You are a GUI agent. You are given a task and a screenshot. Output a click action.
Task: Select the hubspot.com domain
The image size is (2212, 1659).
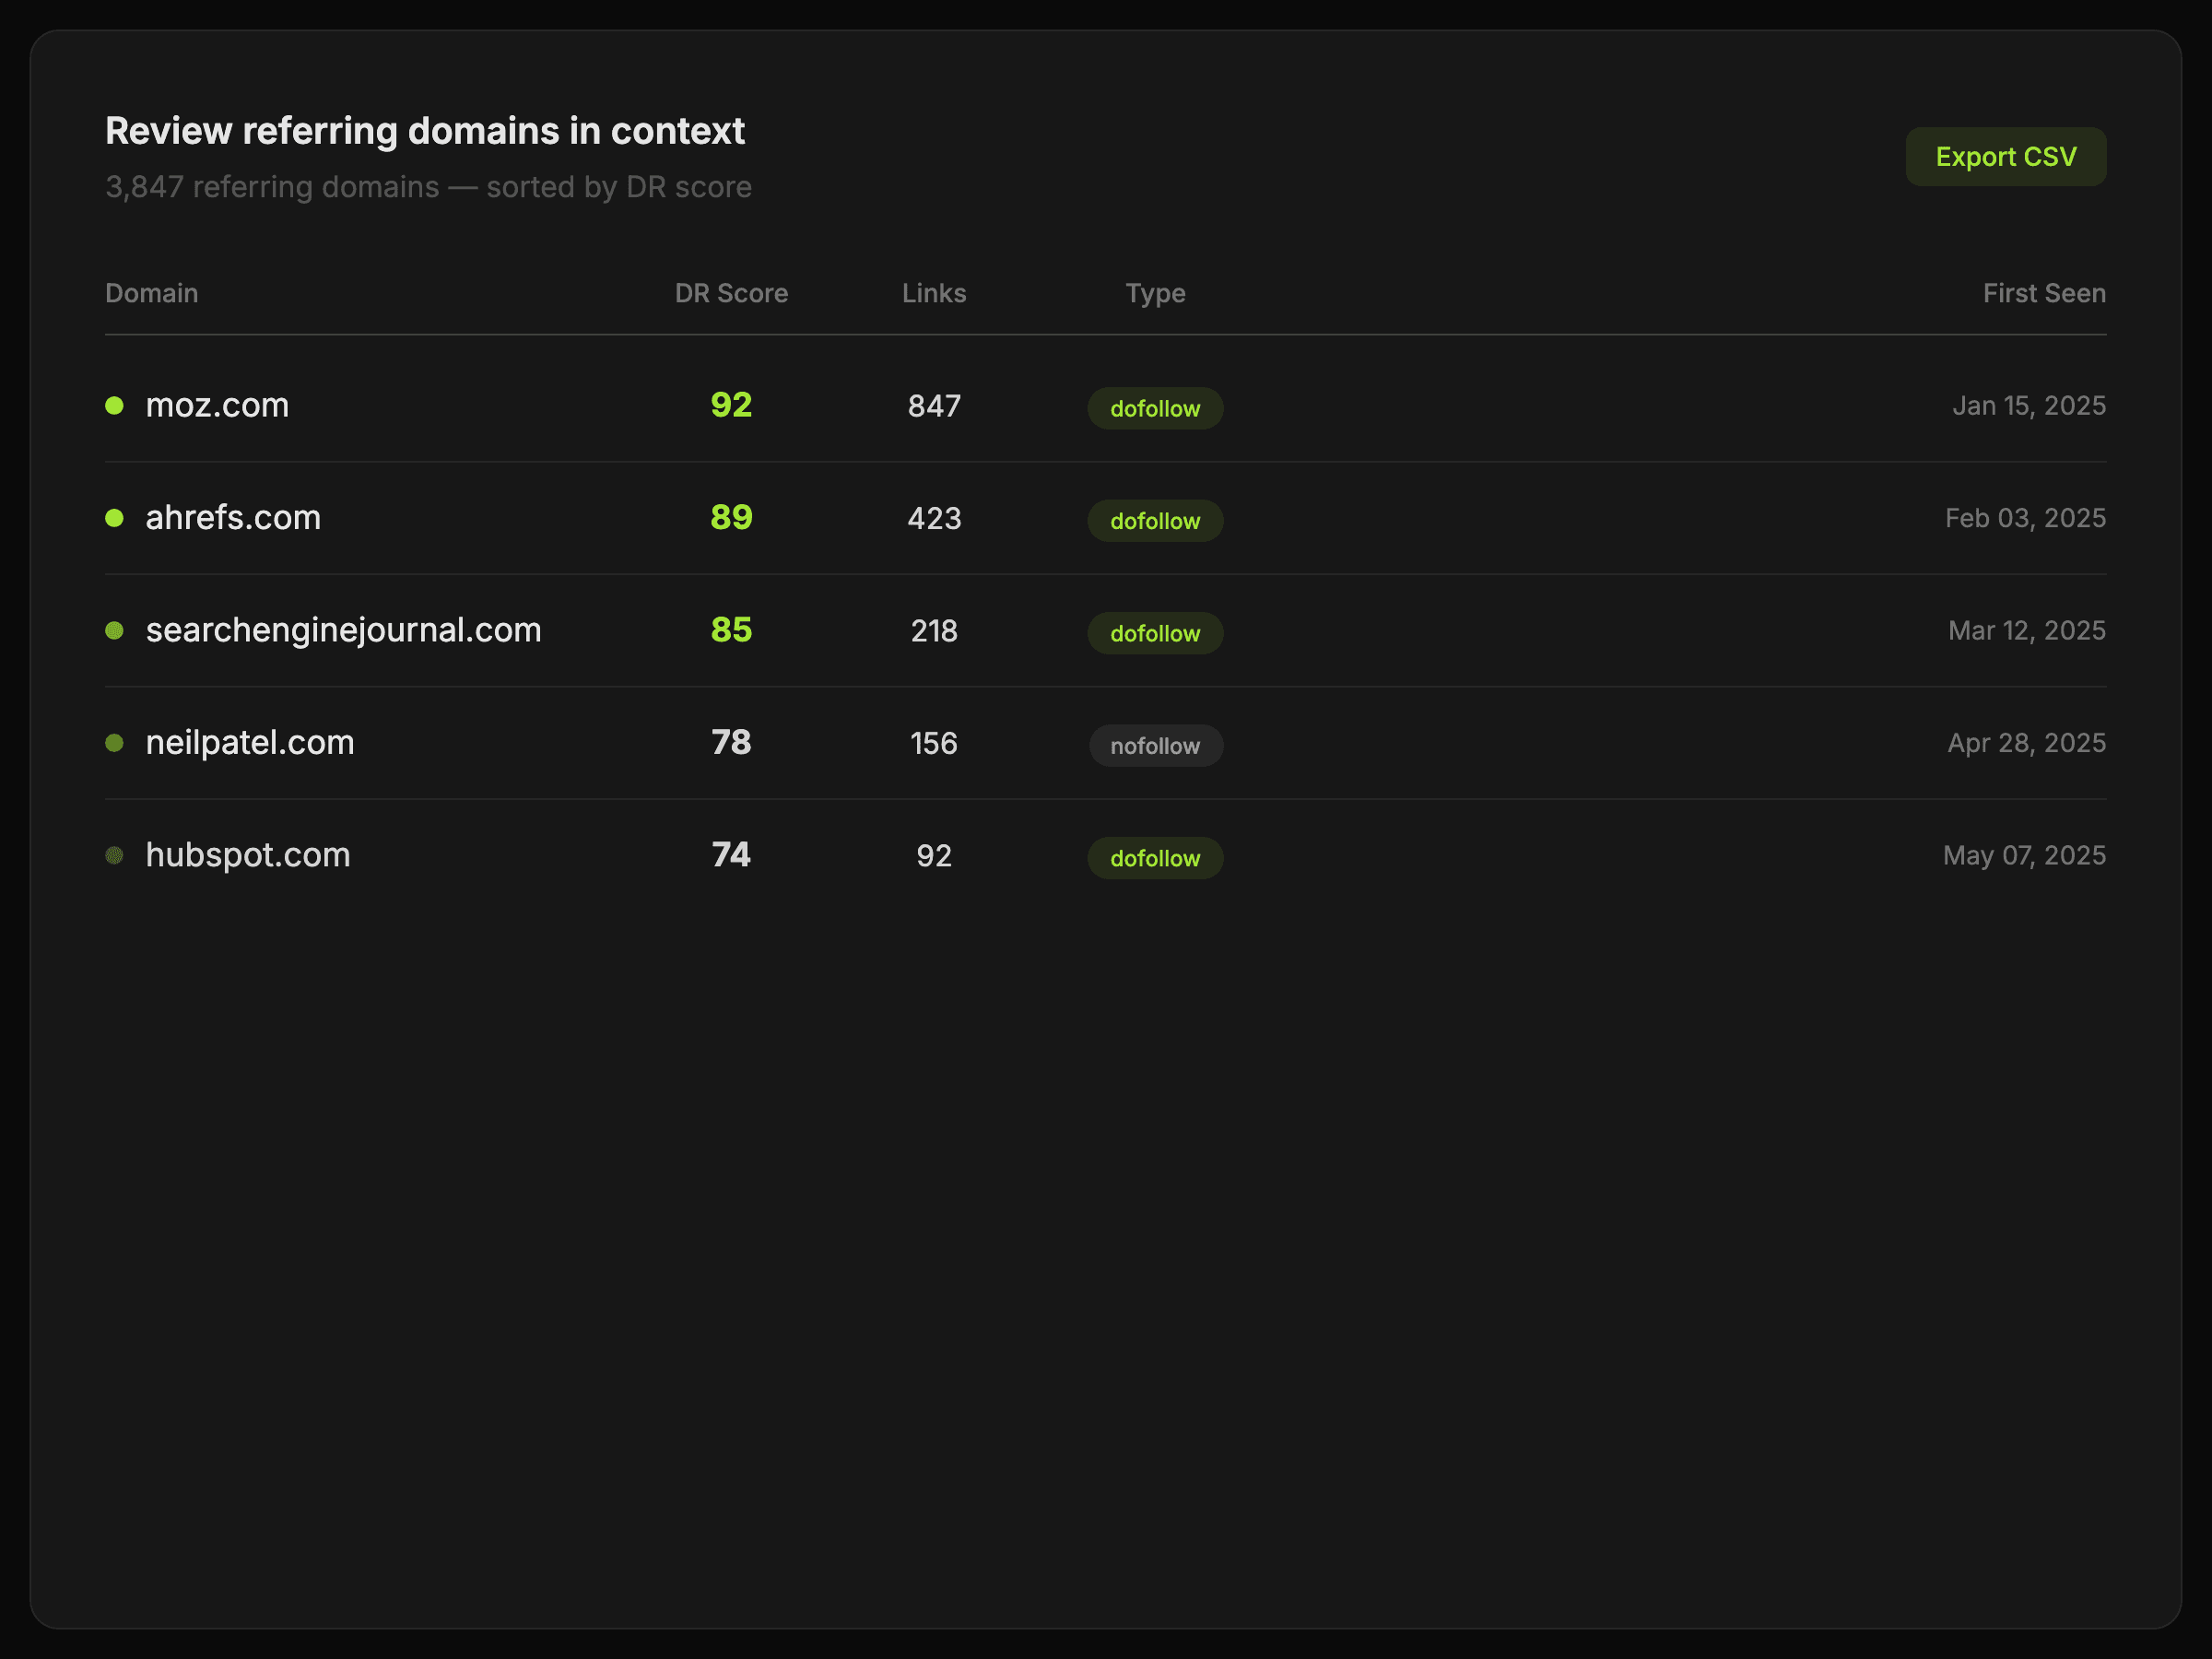pyautogui.click(x=248, y=855)
